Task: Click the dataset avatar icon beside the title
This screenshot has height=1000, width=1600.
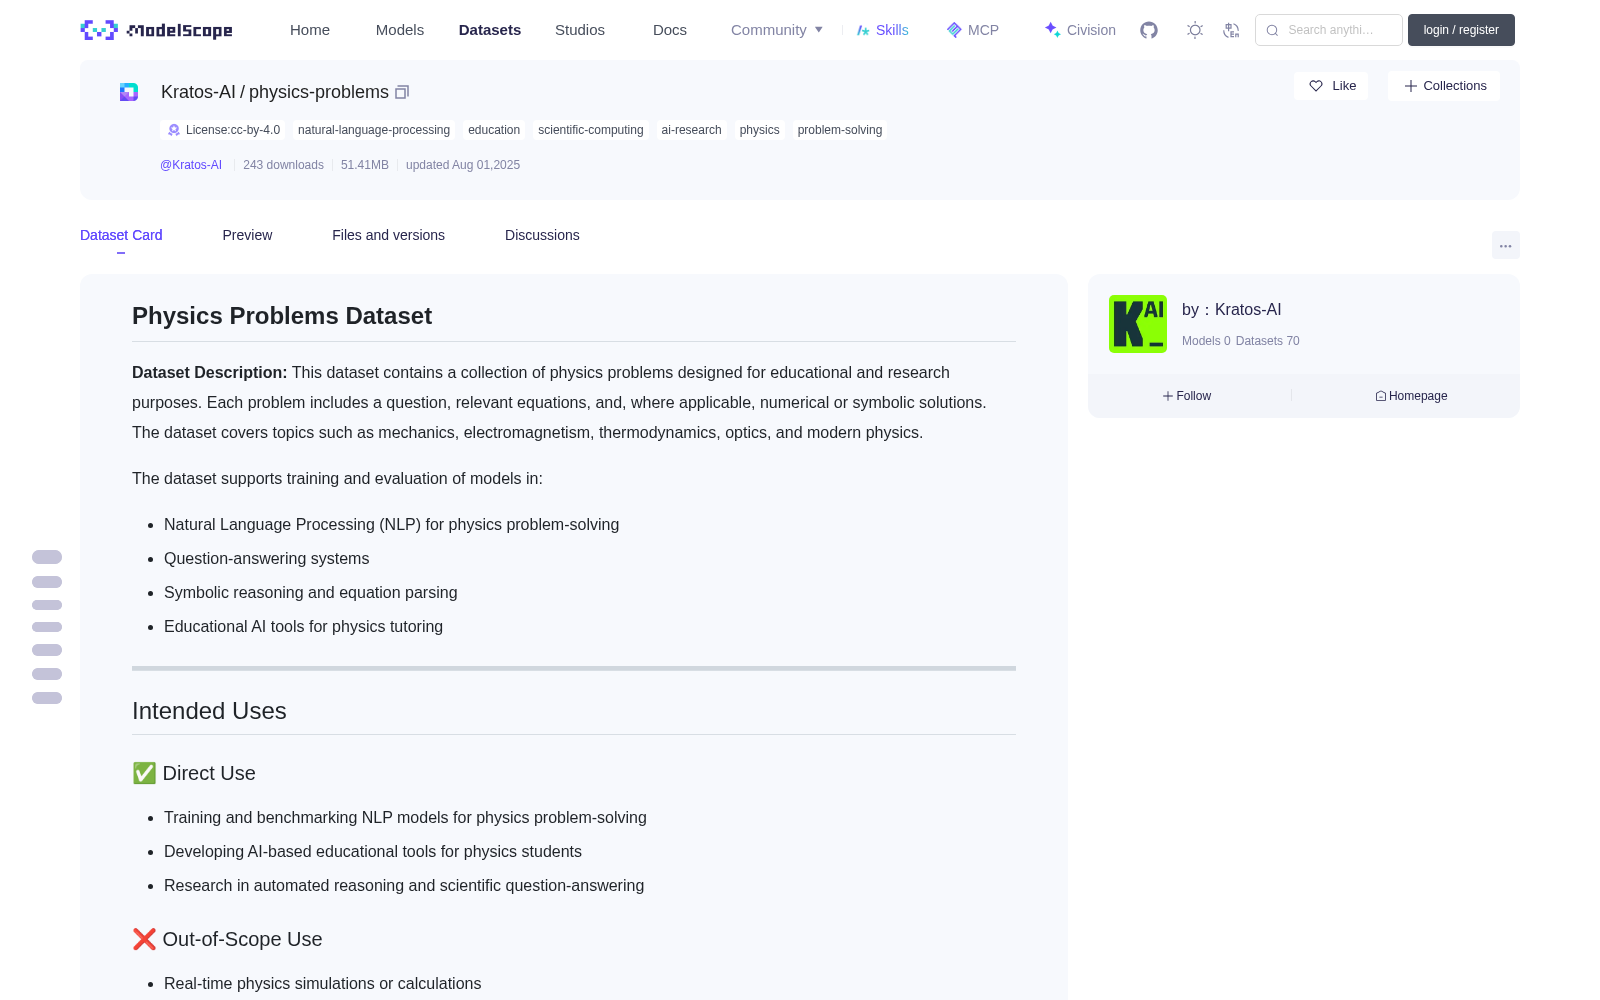Action: [129, 92]
